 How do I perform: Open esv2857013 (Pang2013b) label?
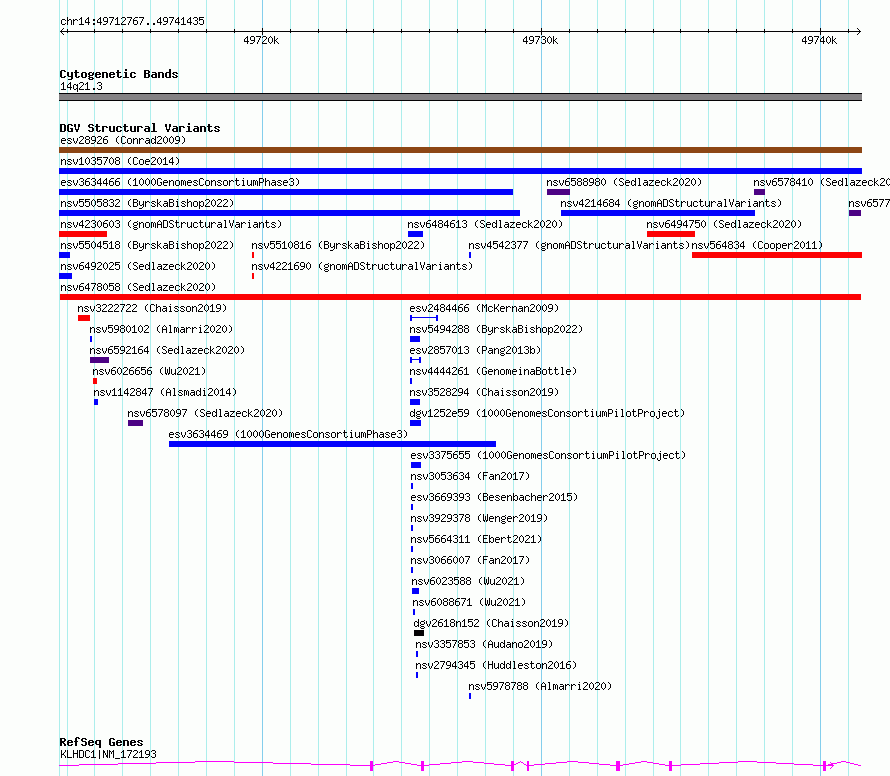[475, 350]
